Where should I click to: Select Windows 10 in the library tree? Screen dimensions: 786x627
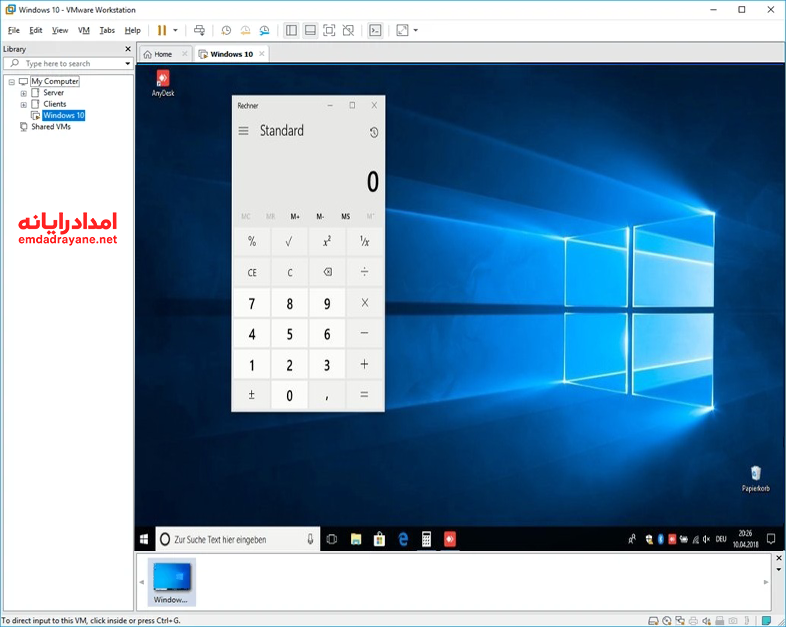64,115
